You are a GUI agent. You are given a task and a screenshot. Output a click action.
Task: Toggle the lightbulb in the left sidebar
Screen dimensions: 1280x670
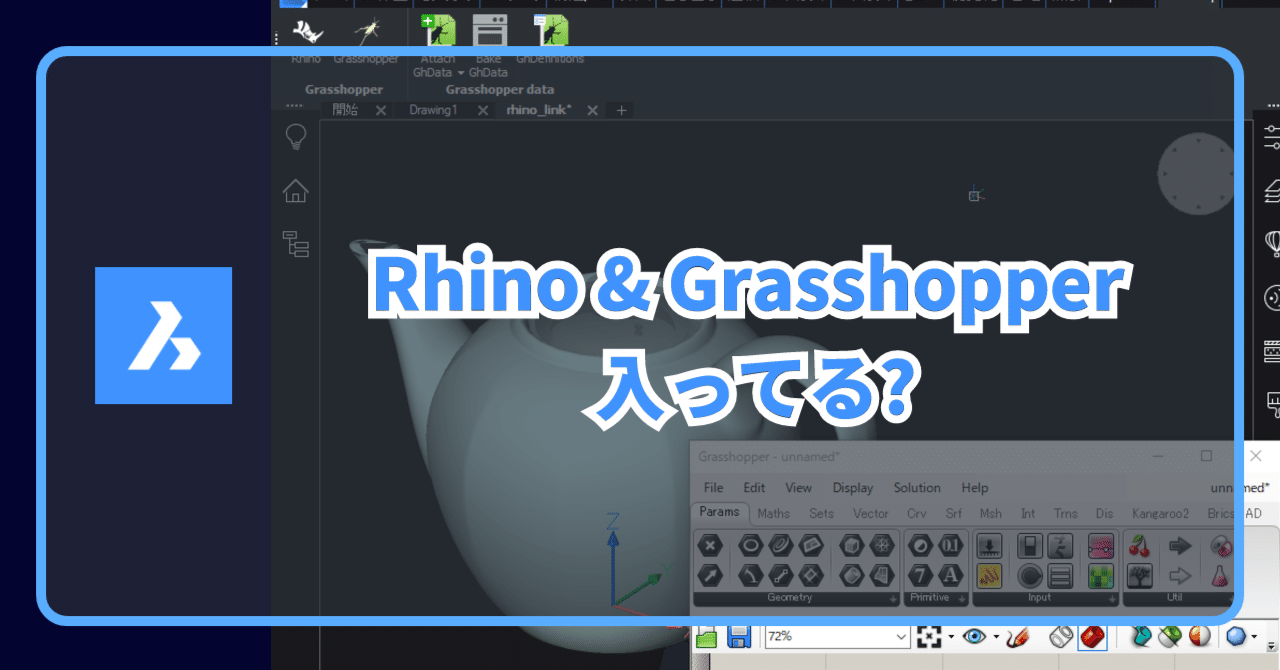click(x=295, y=136)
